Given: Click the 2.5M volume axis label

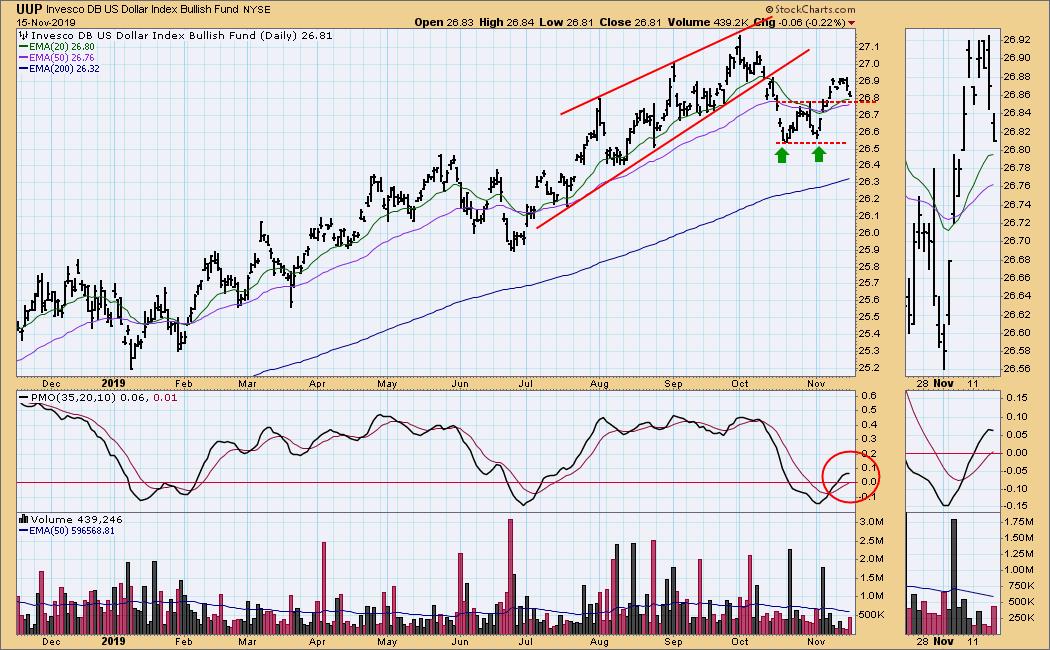Looking at the screenshot, I should (873, 540).
